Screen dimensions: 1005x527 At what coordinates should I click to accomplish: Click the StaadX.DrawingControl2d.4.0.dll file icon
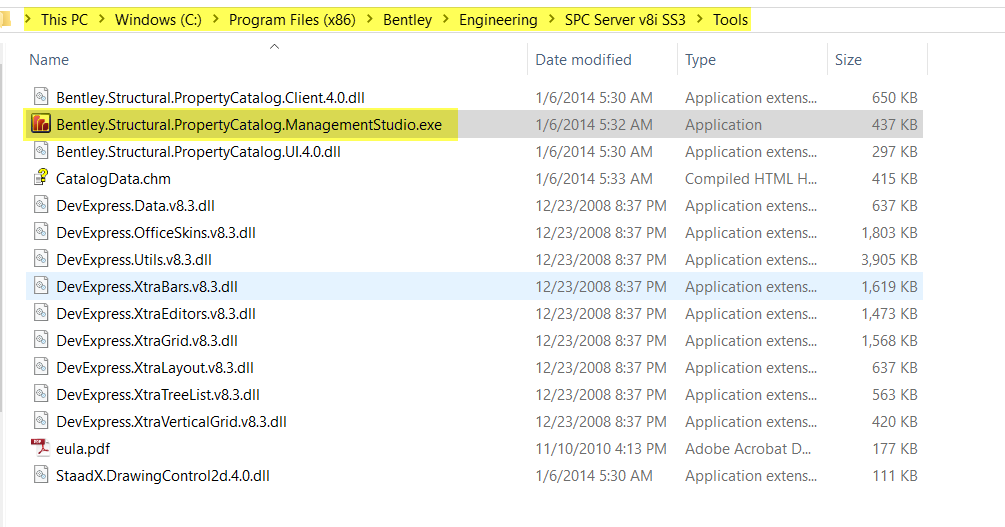coord(40,475)
